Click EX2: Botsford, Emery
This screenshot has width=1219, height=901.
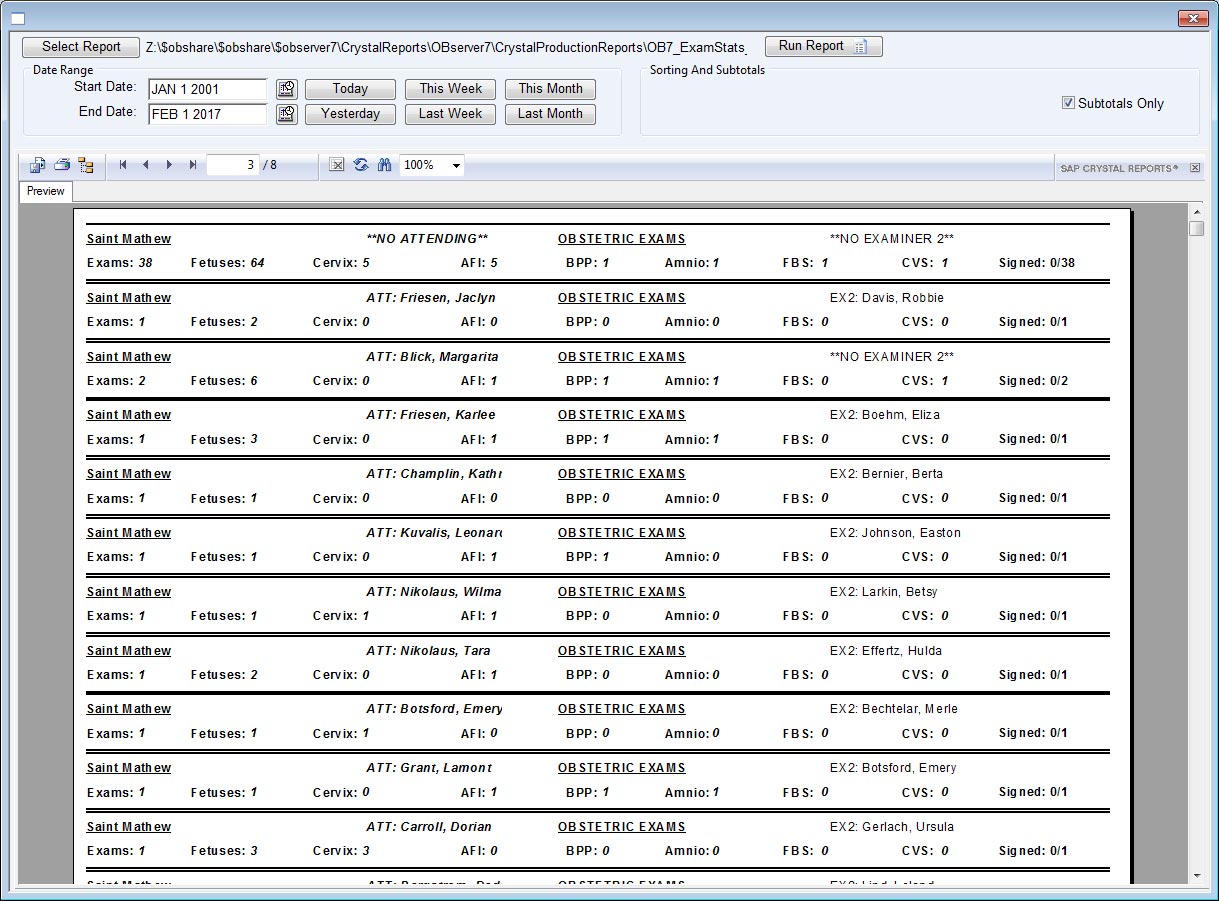(893, 768)
